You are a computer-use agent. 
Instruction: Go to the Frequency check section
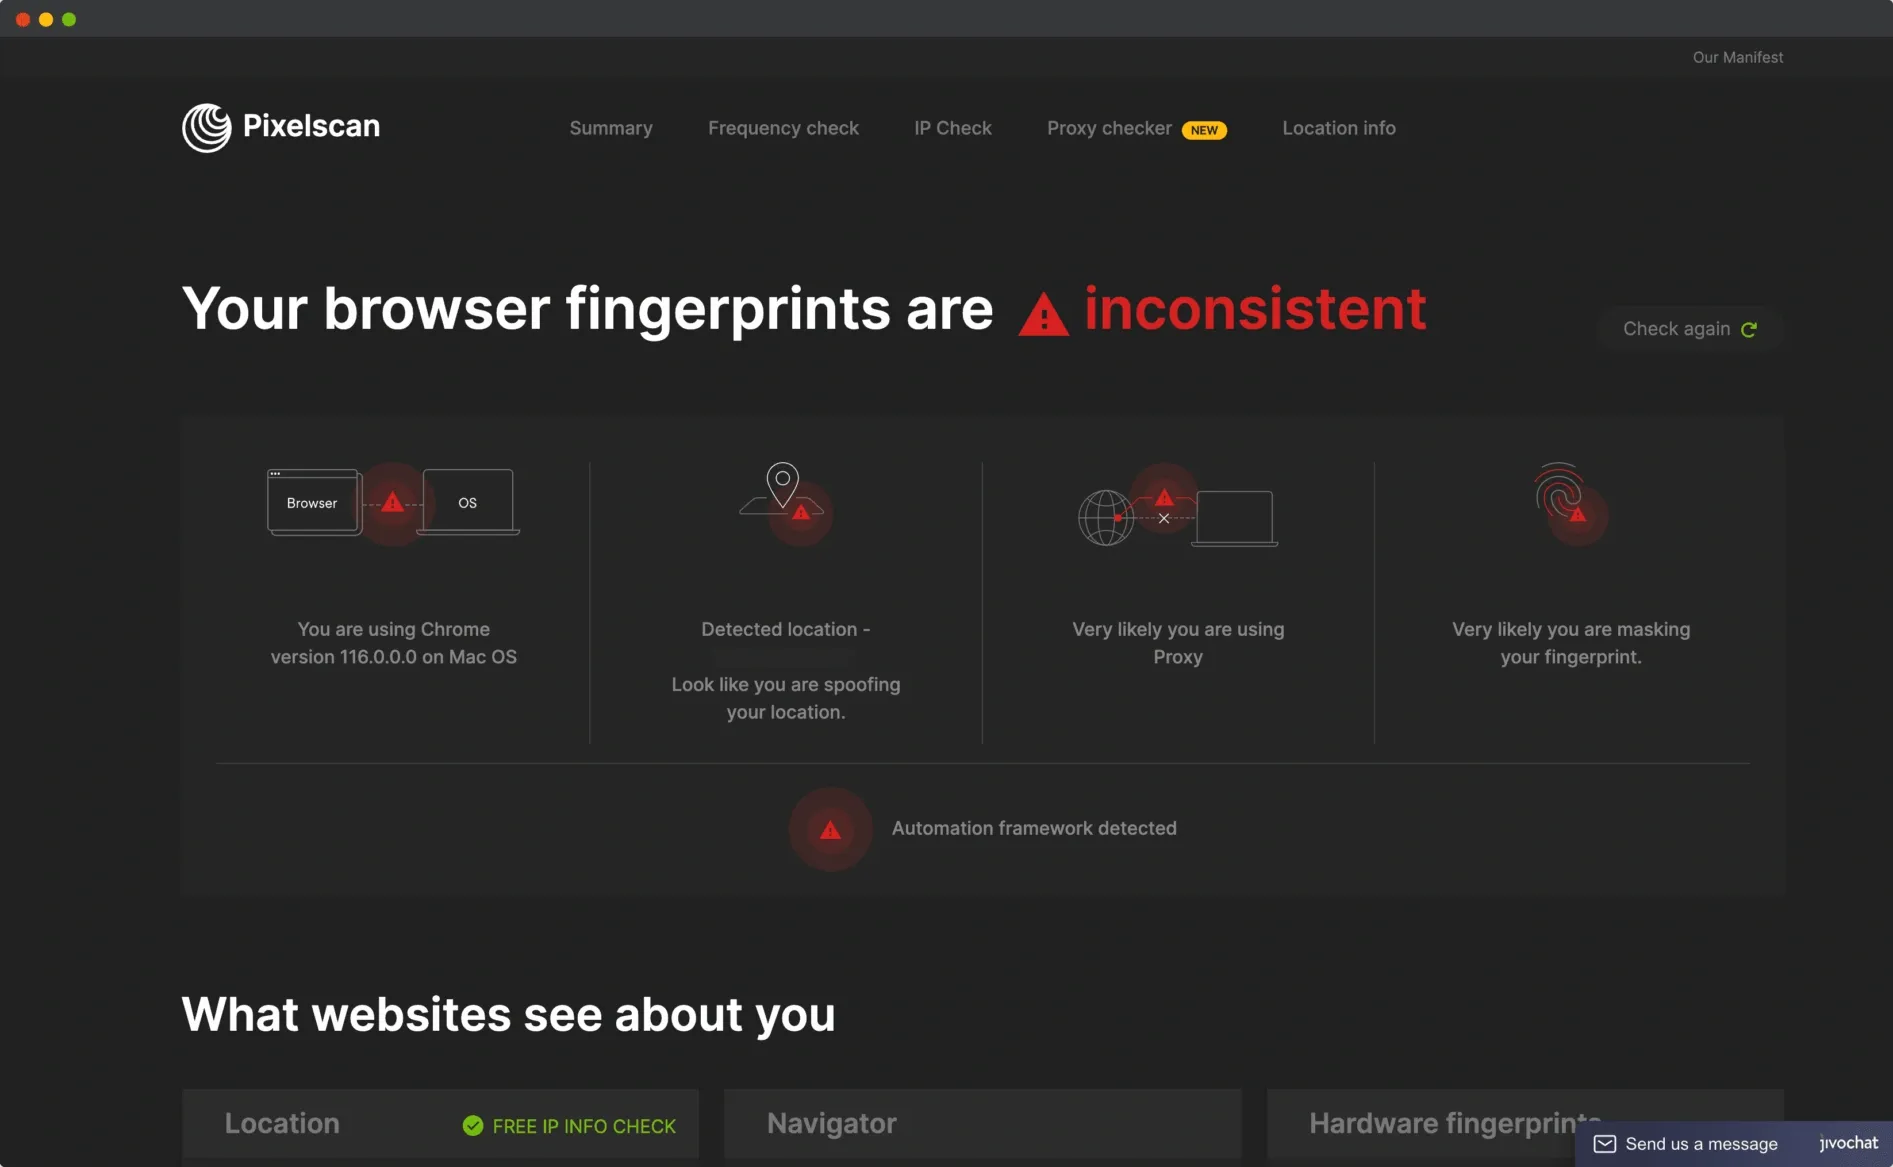point(783,128)
